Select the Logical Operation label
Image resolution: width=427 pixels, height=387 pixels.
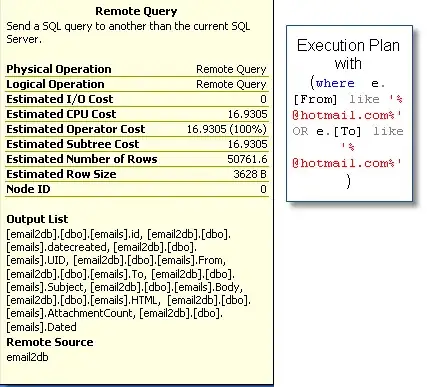coord(55,84)
